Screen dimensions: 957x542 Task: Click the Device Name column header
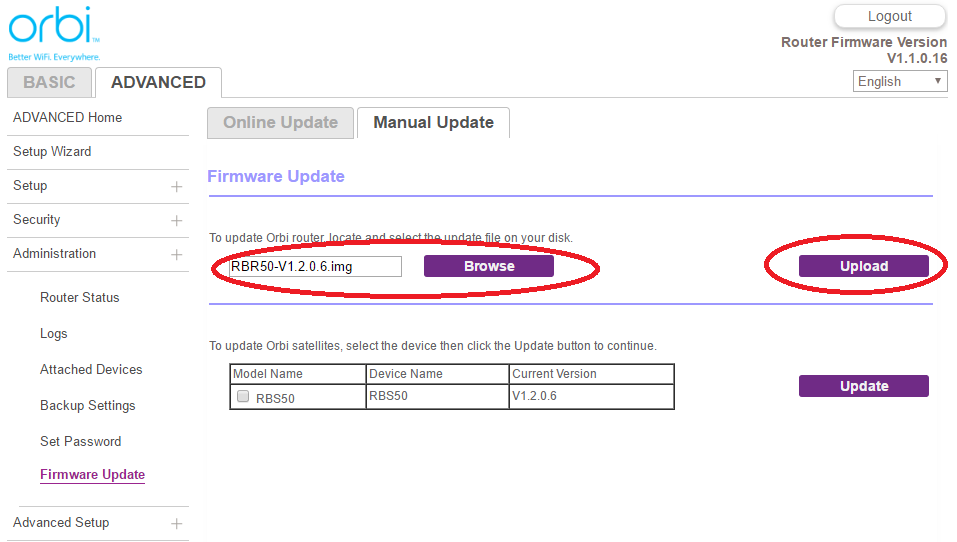click(x=438, y=374)
